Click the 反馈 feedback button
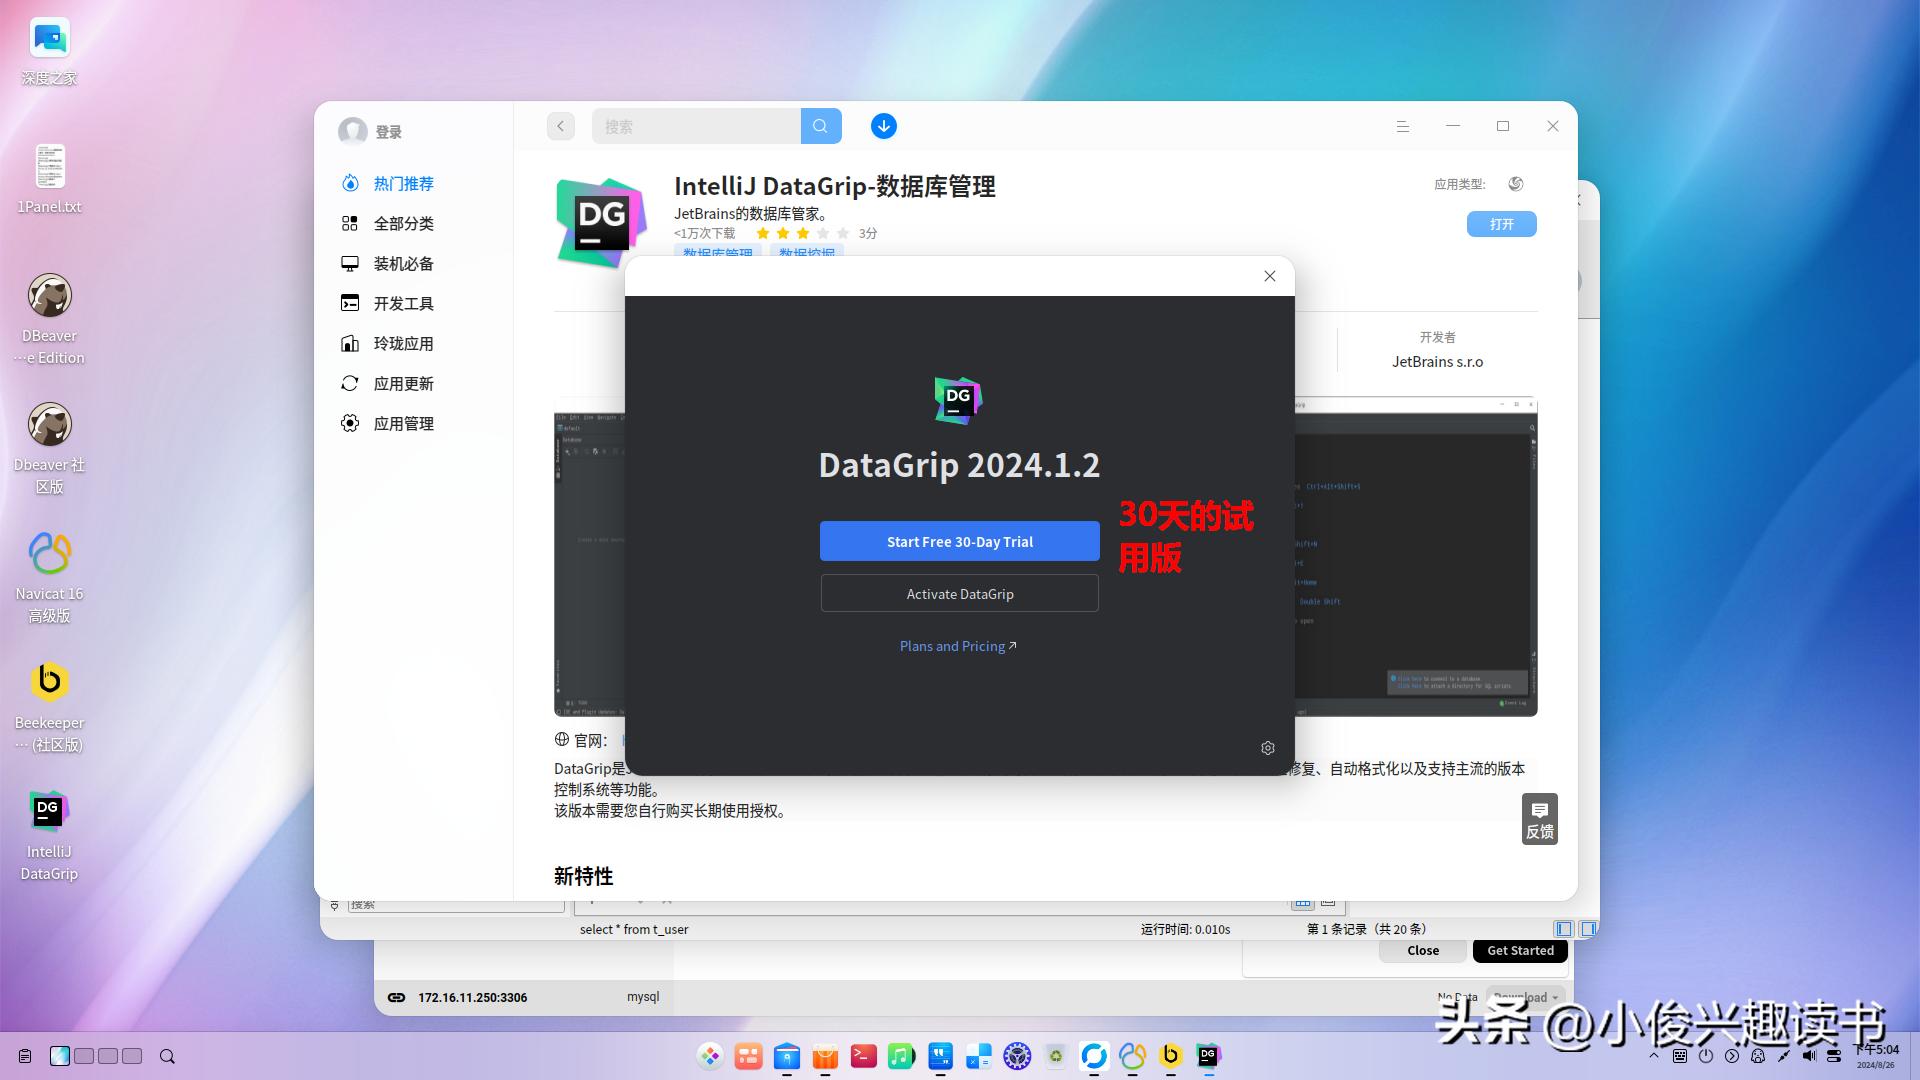1920x1080 pixels. [1539, 819]
